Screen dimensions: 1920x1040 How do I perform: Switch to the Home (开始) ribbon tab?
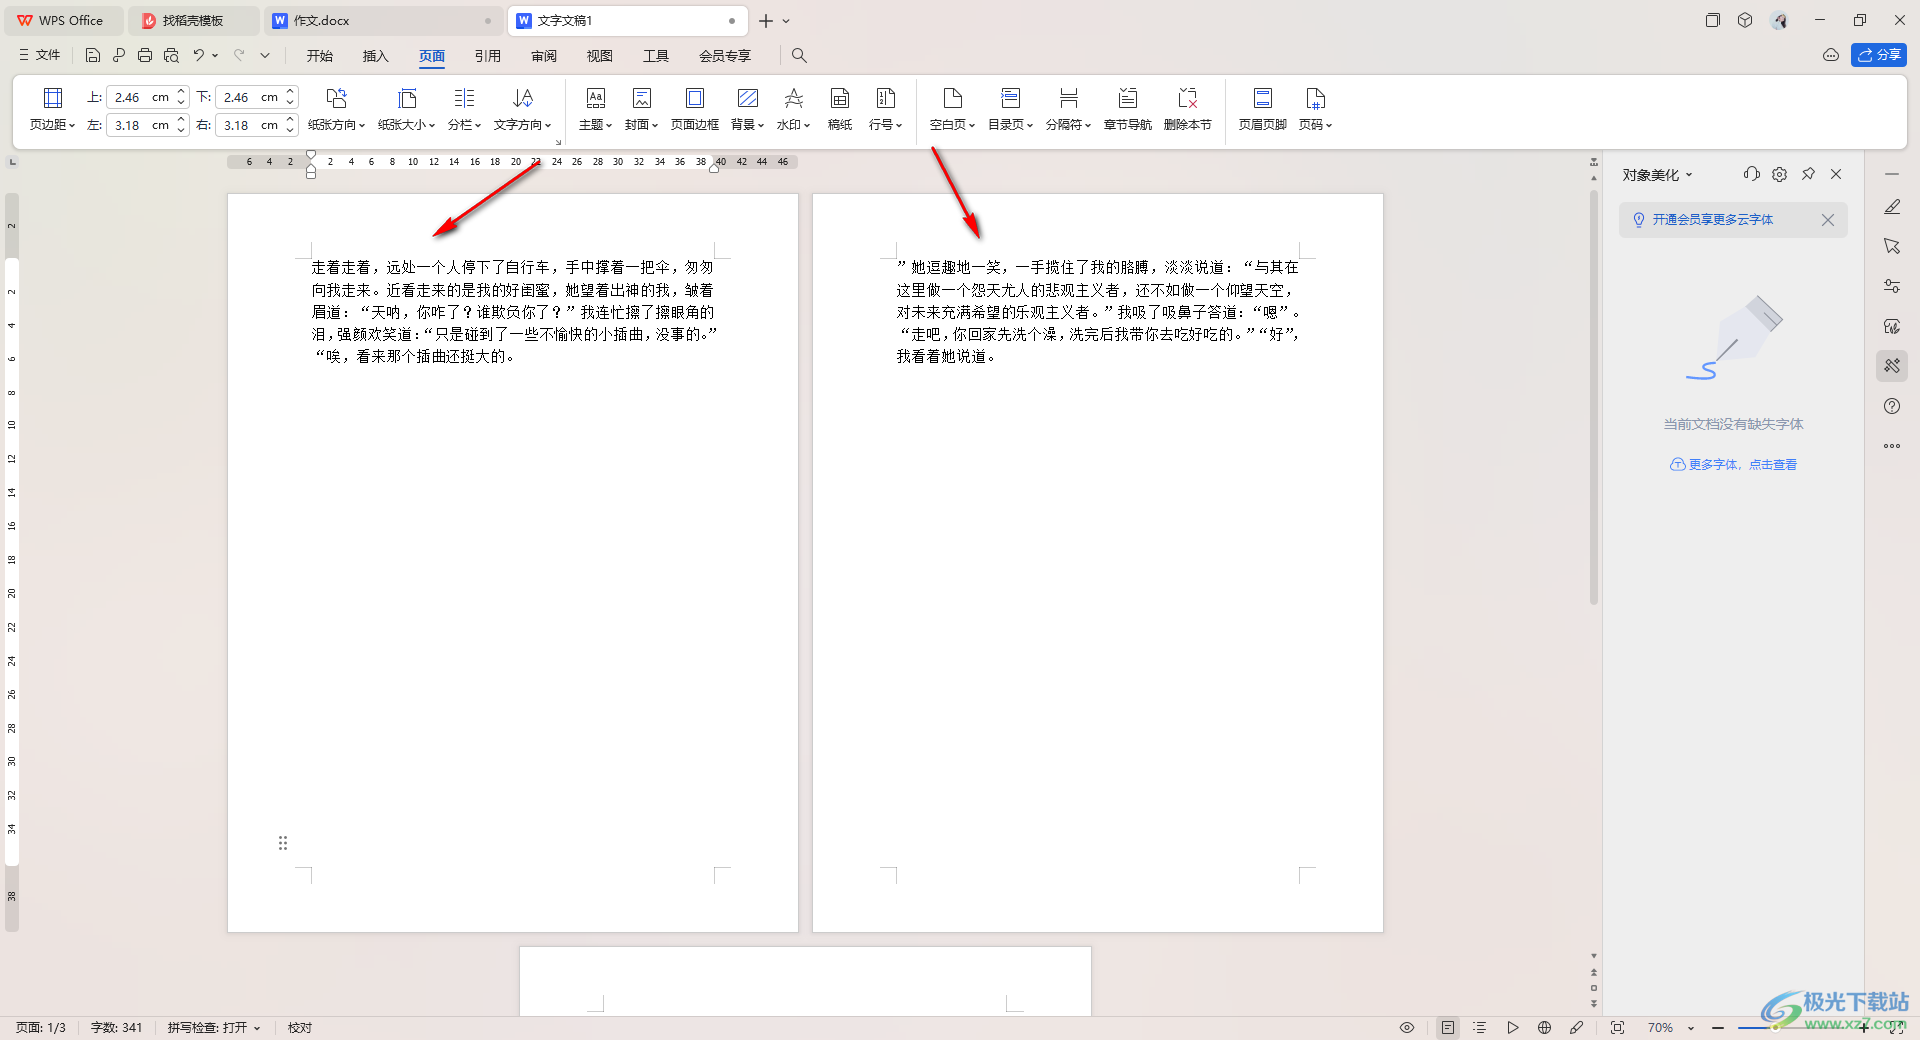[x=320, y=56]
